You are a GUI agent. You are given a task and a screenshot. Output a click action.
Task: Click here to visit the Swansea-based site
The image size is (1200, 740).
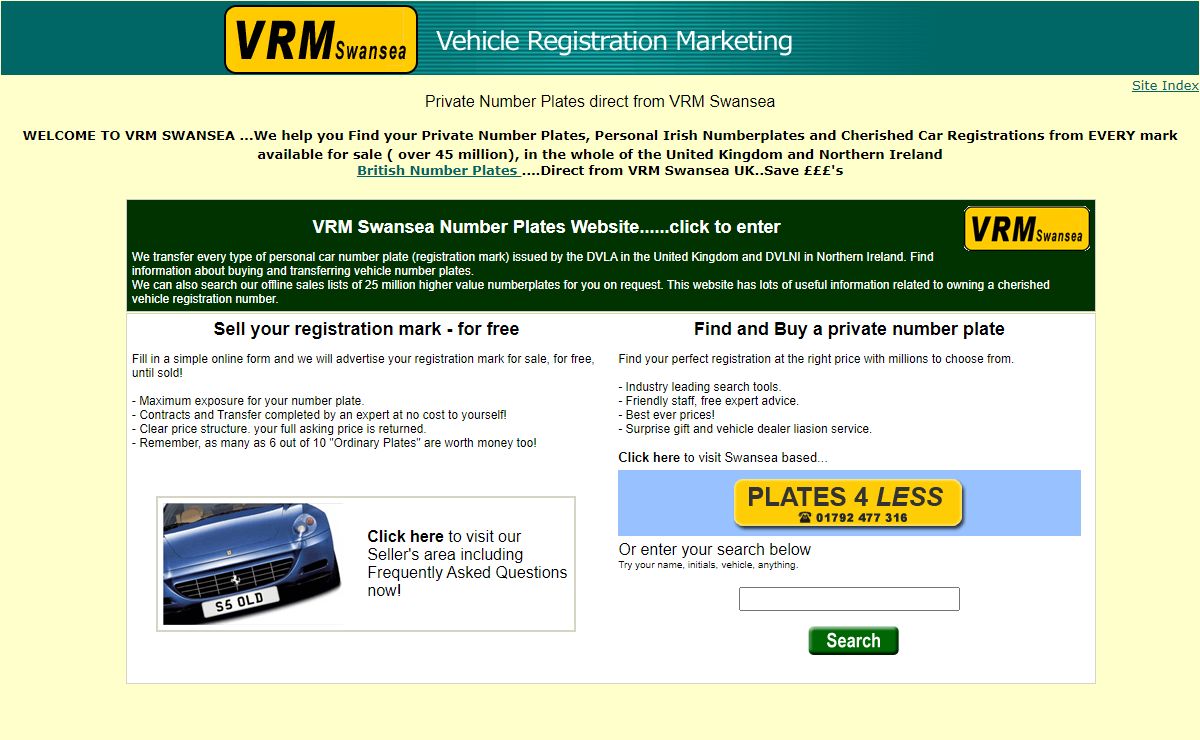click(x=649, y=457)
